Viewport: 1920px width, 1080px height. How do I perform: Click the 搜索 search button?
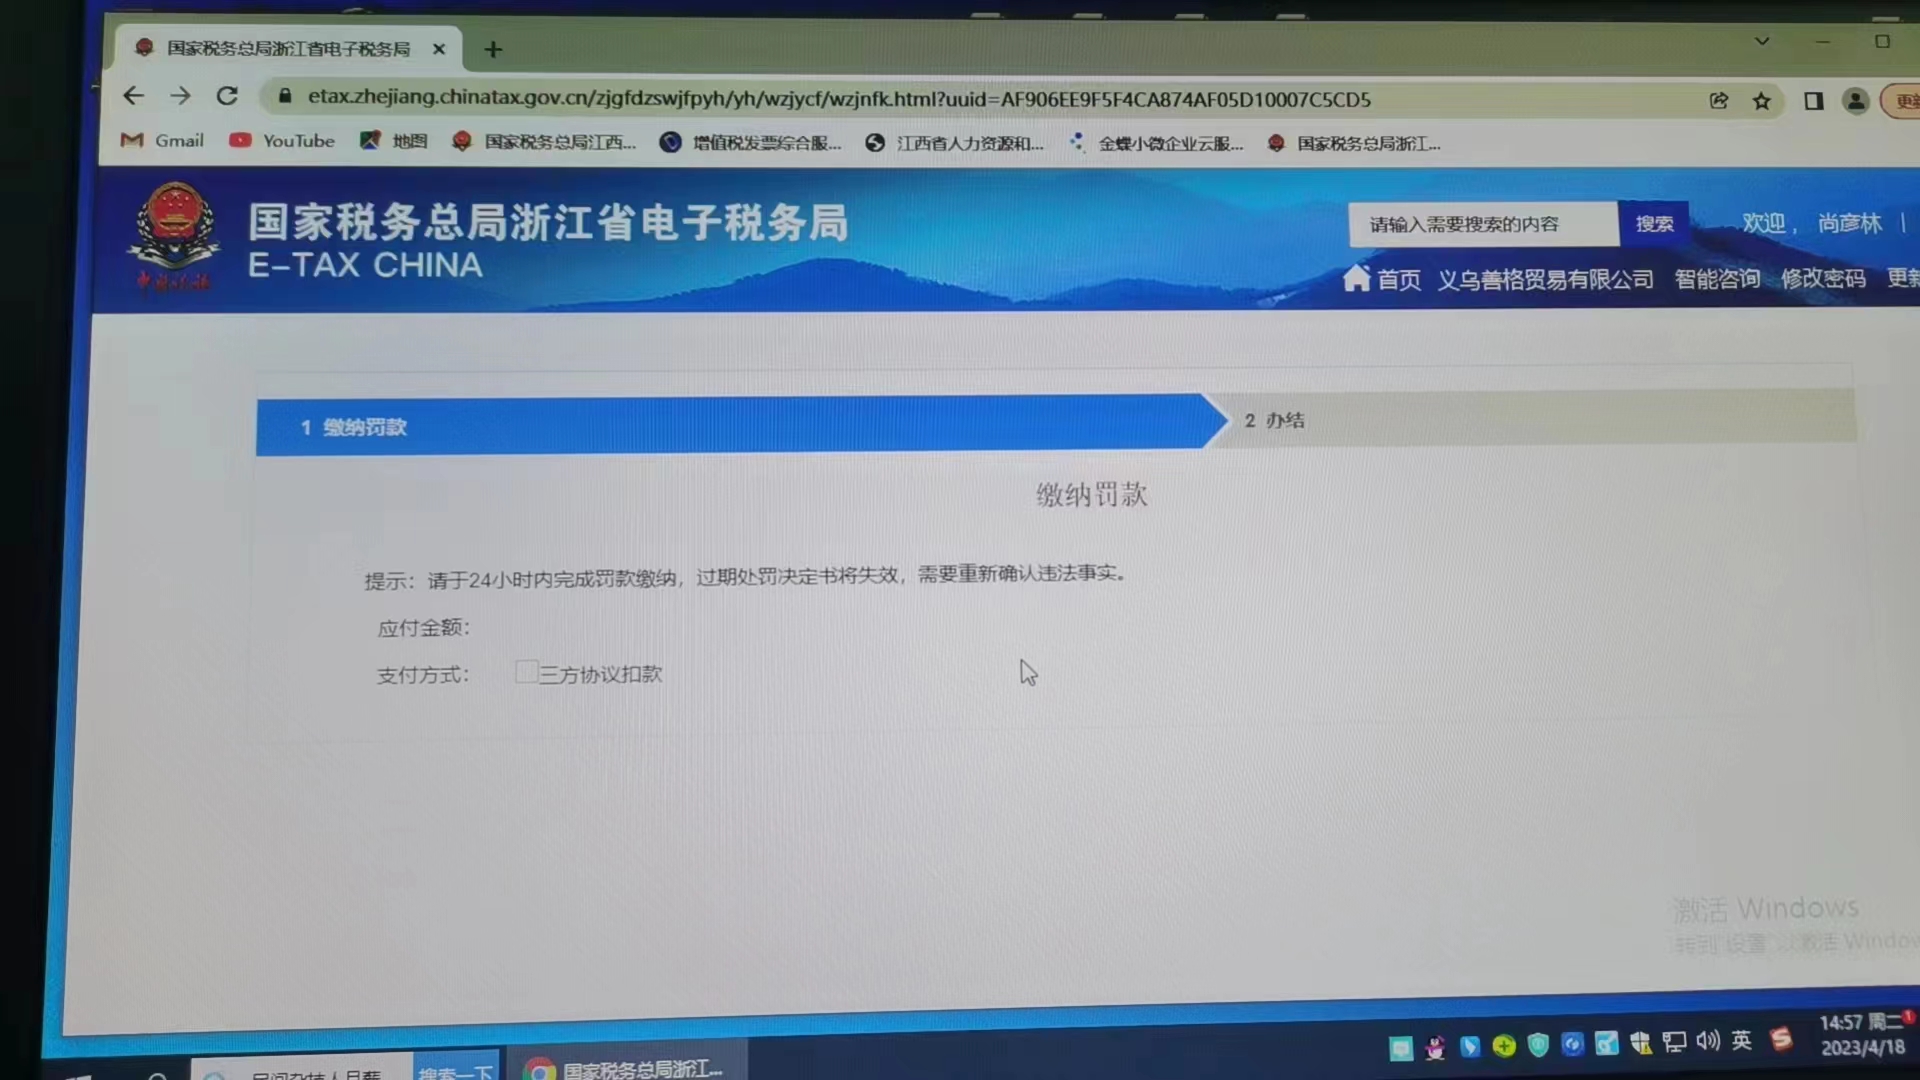(1653, 224)
